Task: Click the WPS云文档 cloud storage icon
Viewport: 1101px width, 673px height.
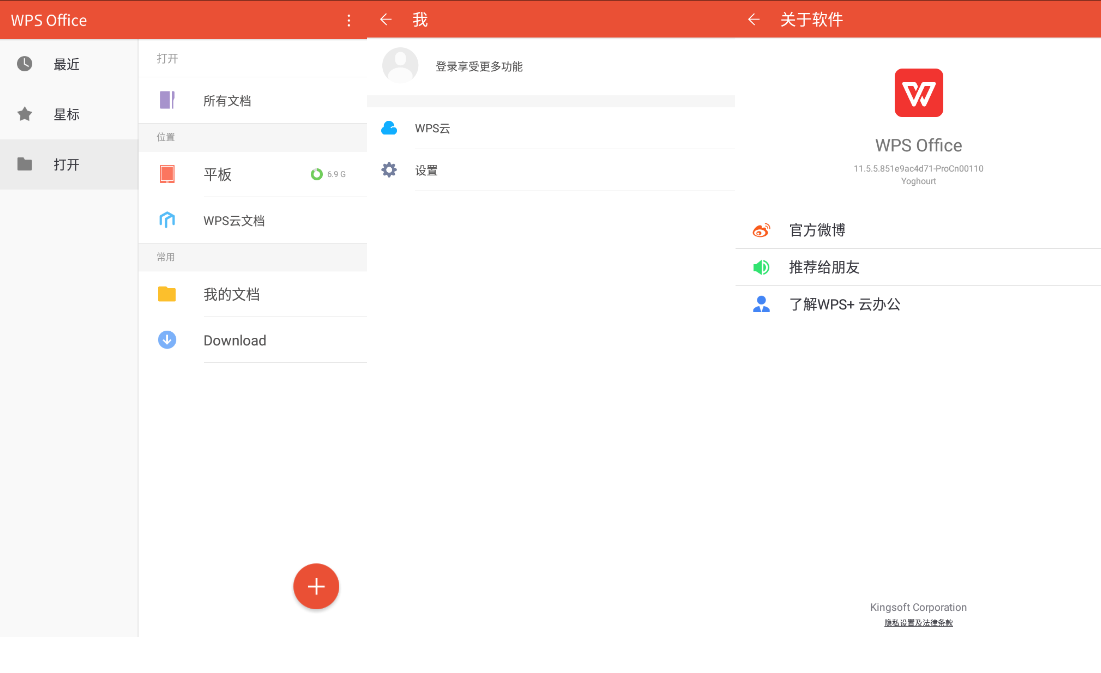Action: pos(166,219)
